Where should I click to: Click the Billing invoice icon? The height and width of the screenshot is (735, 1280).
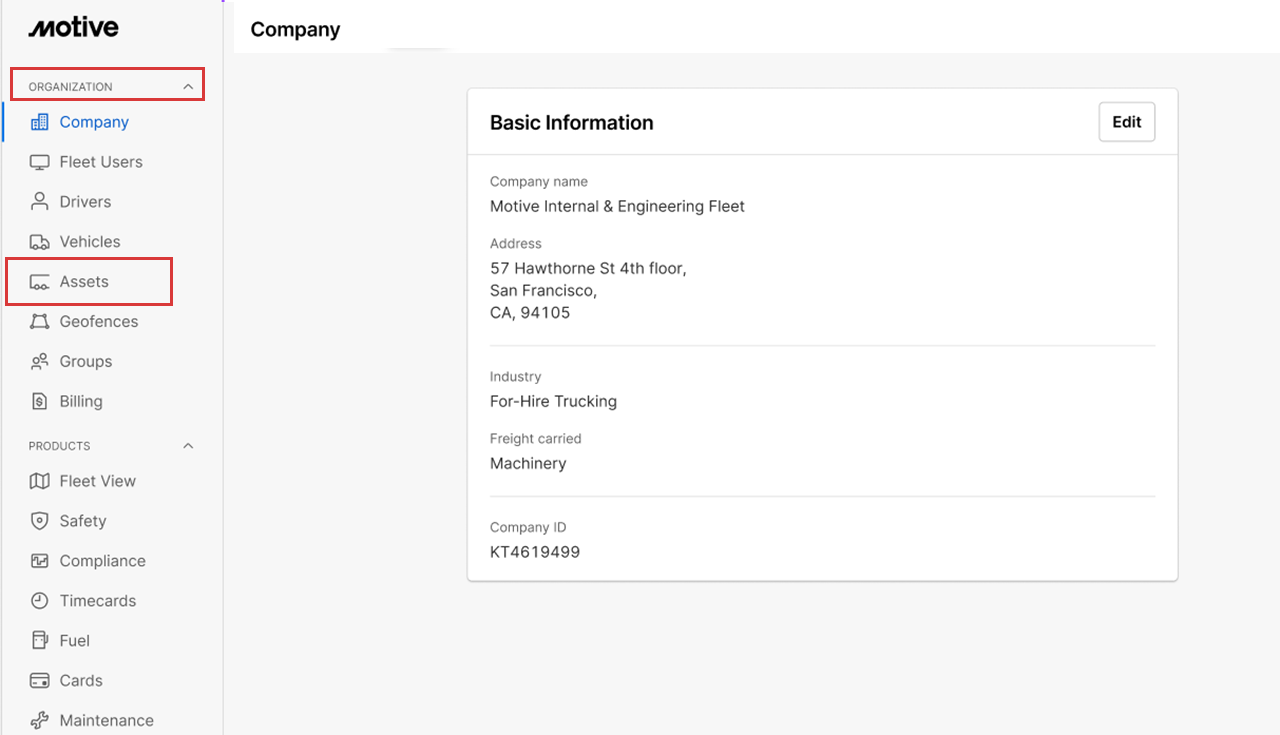39,402
